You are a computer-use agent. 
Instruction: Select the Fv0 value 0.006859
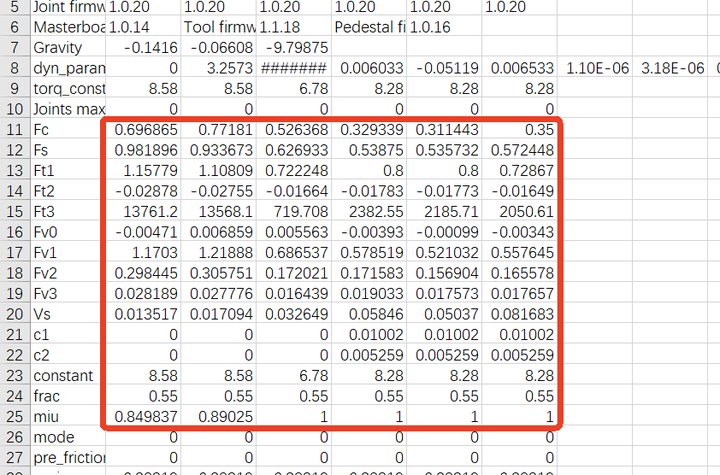[219, 233]
